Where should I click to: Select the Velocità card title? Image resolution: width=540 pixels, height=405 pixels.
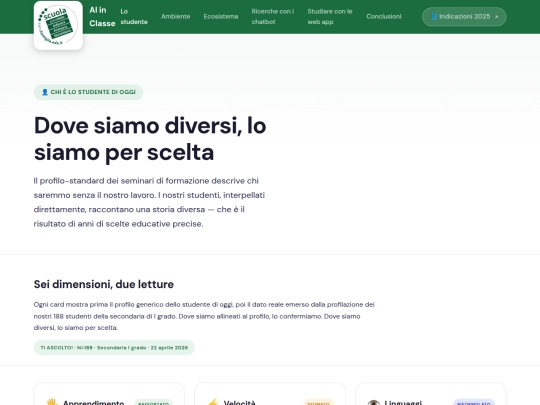[239, 402]
